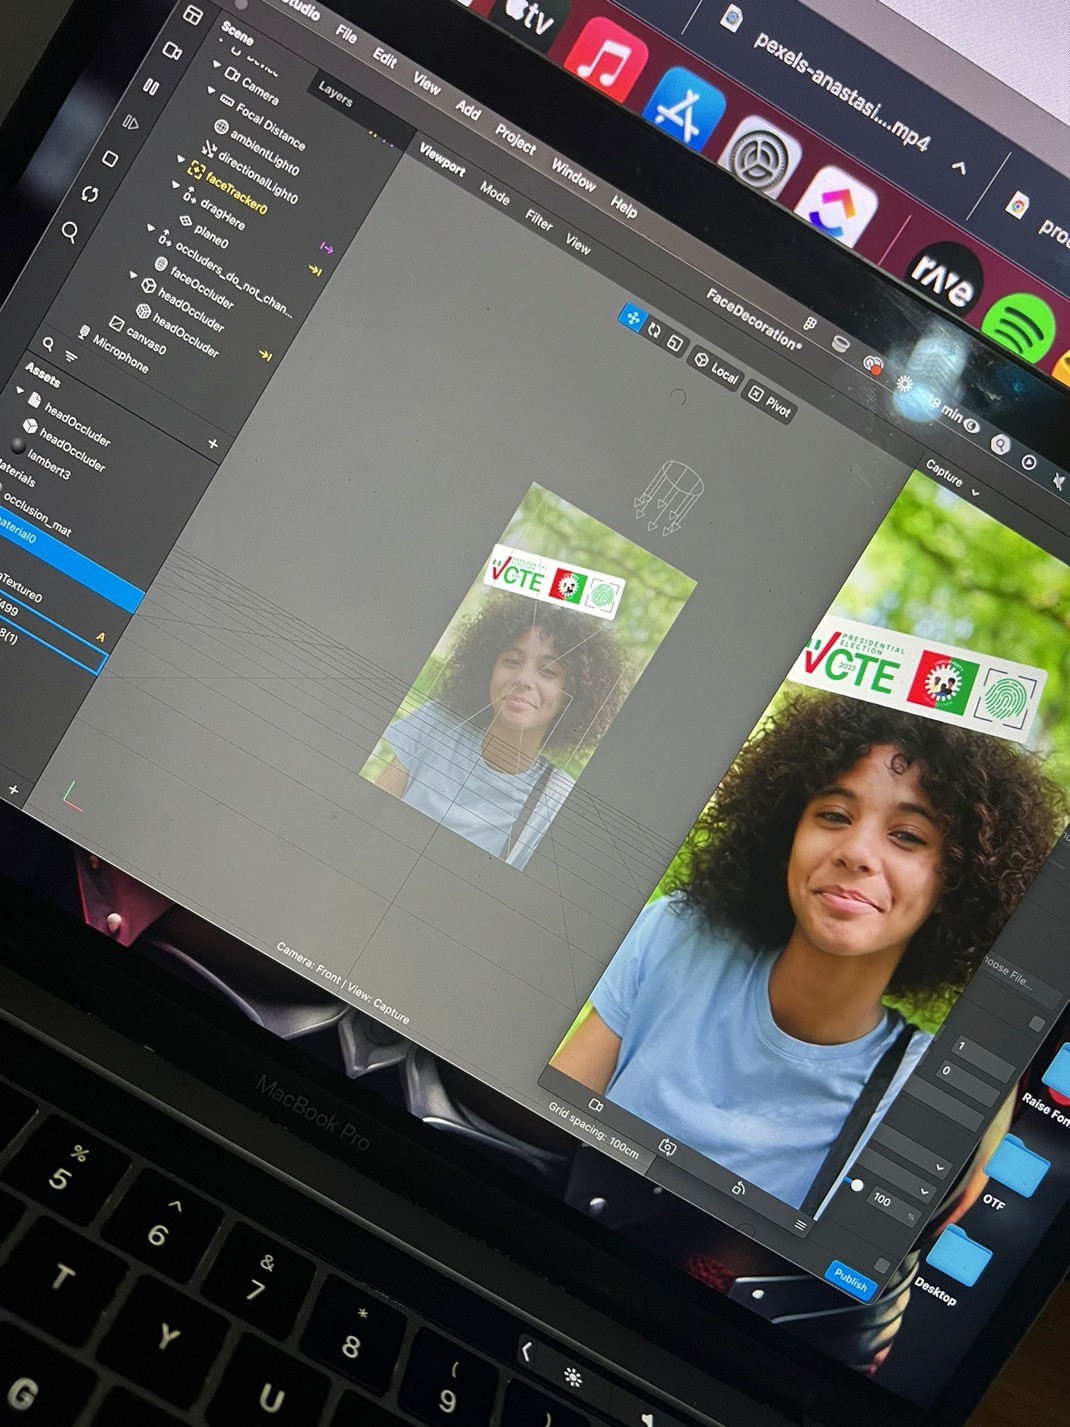Open the View menu in menu bar

(x=427, y=84)
